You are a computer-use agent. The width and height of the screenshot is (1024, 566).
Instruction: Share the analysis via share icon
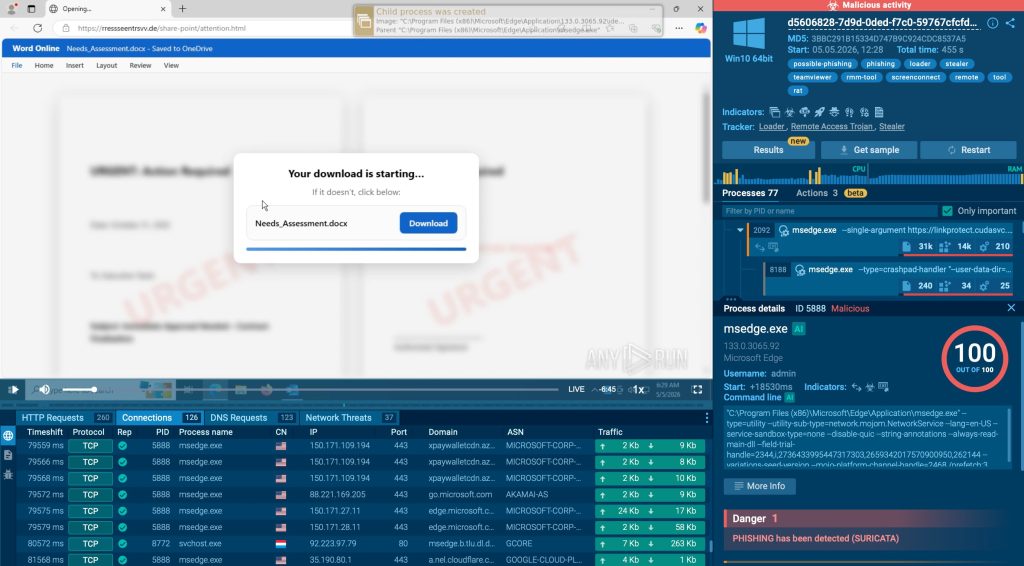coord(1010,23)
